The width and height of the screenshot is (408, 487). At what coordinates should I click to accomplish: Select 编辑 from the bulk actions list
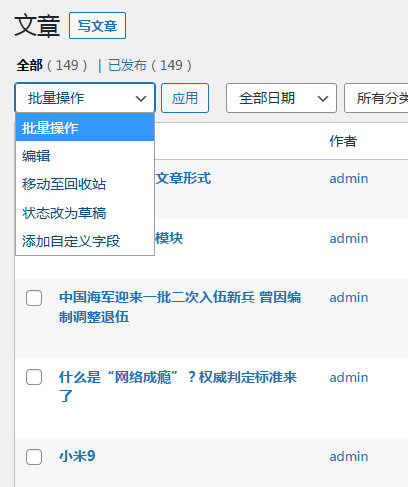click(x=85, y=156)
